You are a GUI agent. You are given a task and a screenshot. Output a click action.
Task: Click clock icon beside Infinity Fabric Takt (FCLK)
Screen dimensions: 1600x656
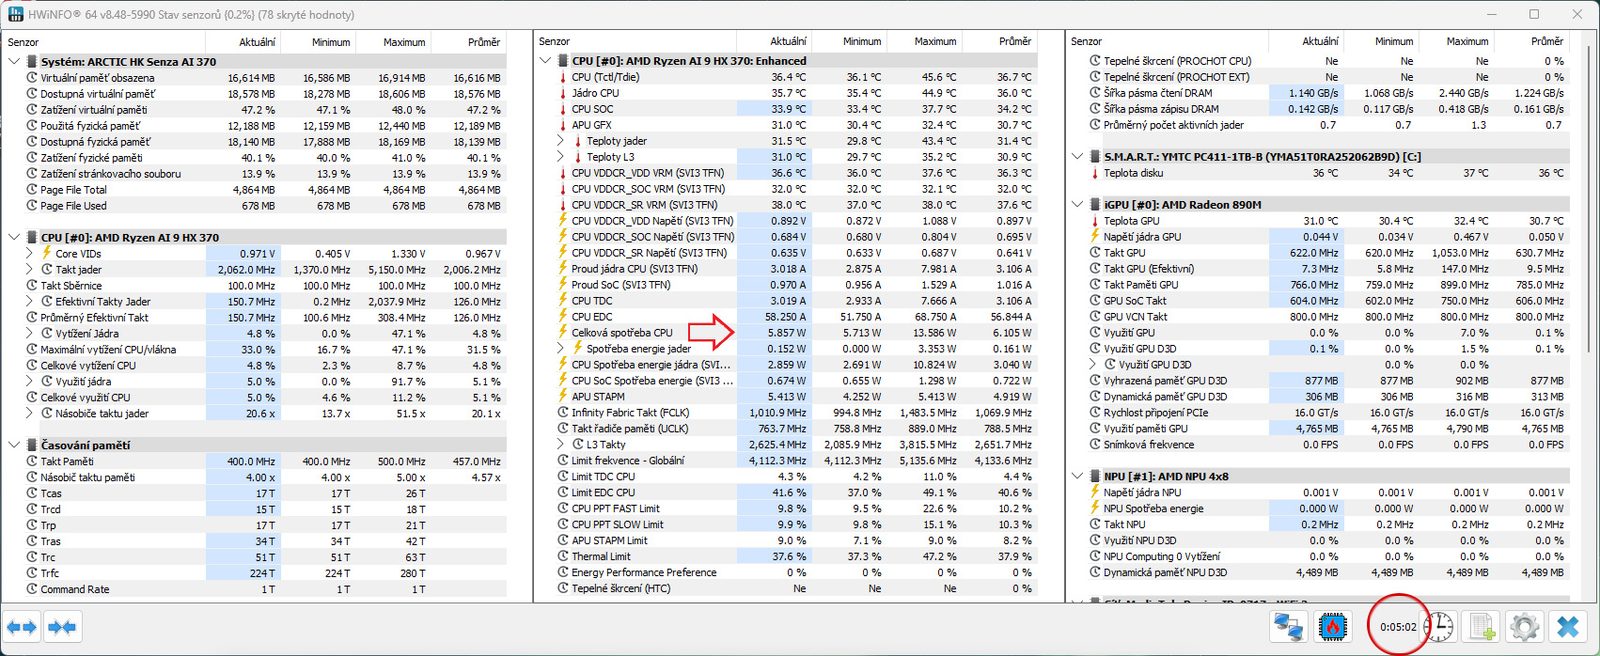pos(563,413)
